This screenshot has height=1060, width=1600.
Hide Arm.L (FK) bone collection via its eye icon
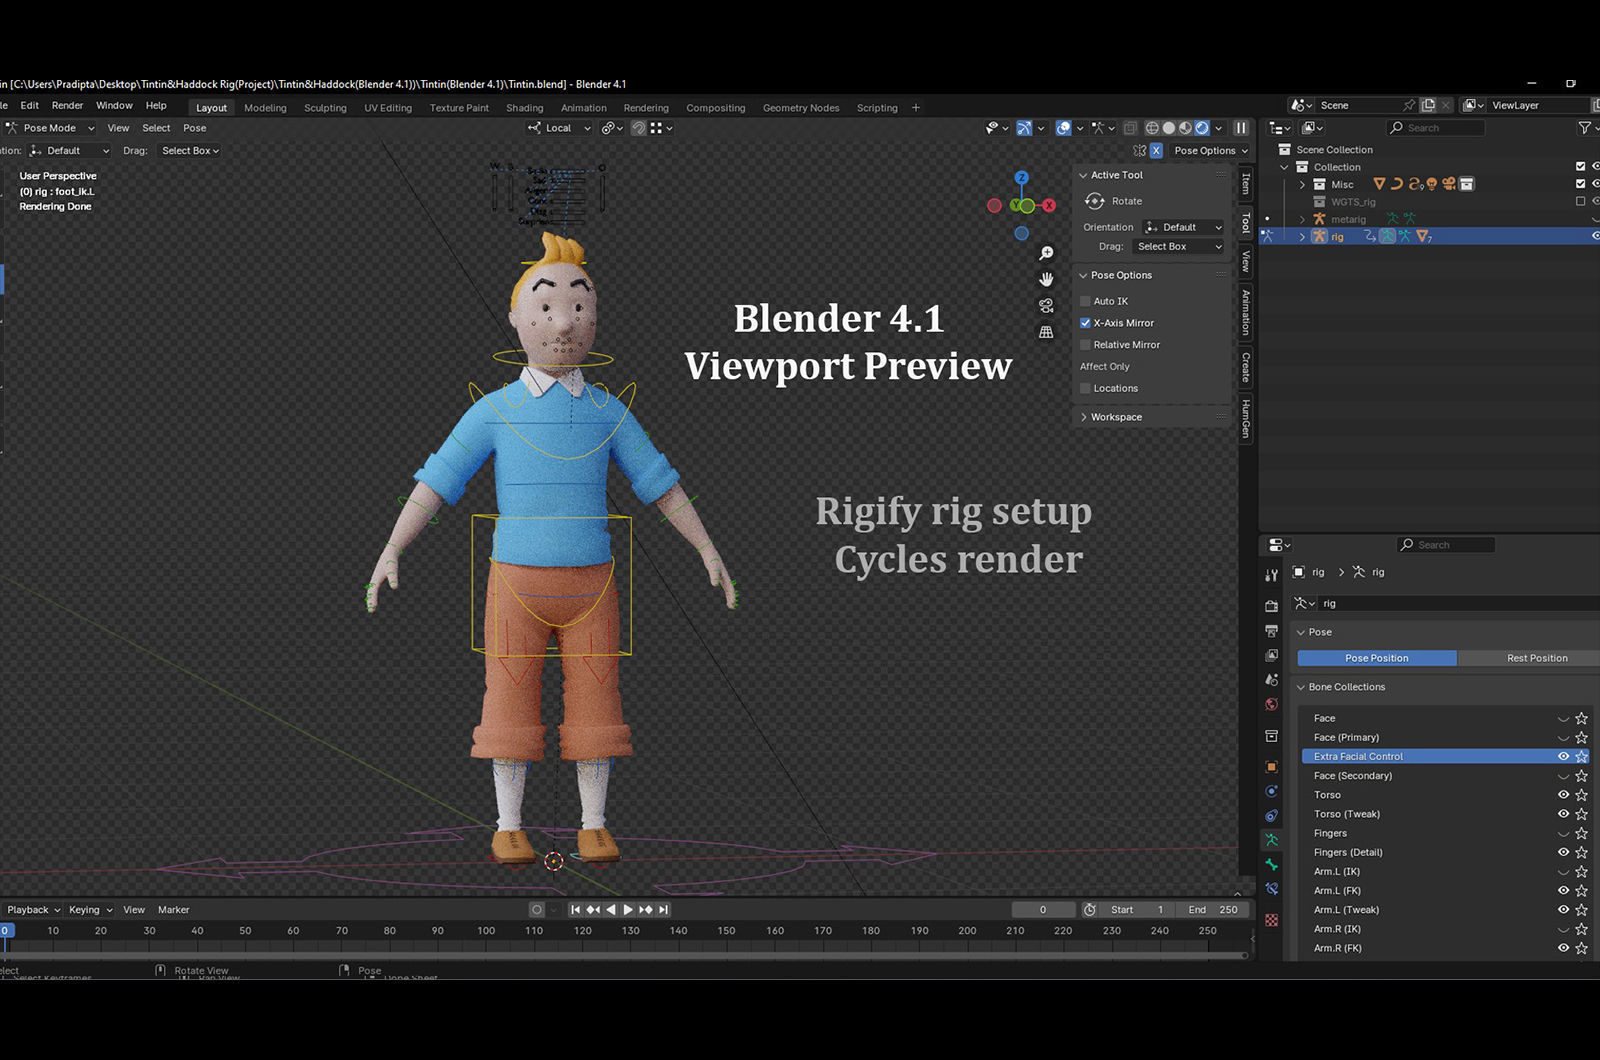click(1563, 891)
